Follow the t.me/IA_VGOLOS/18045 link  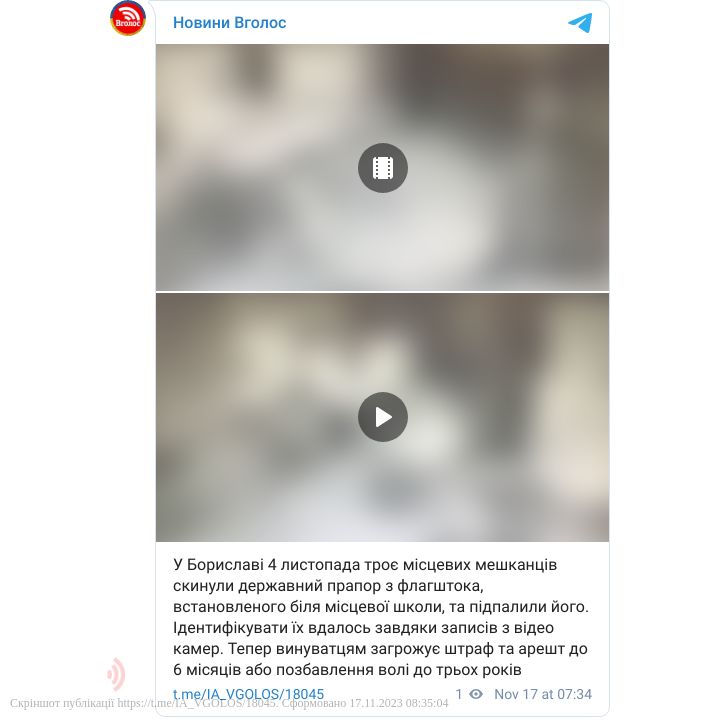pyautogui.click(x=248, y=694)
